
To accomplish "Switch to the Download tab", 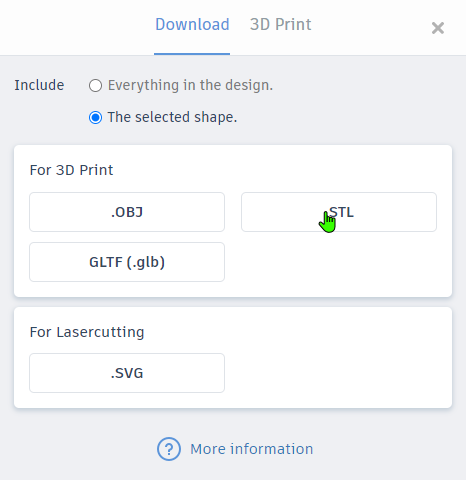I will [x=192, y=24].
